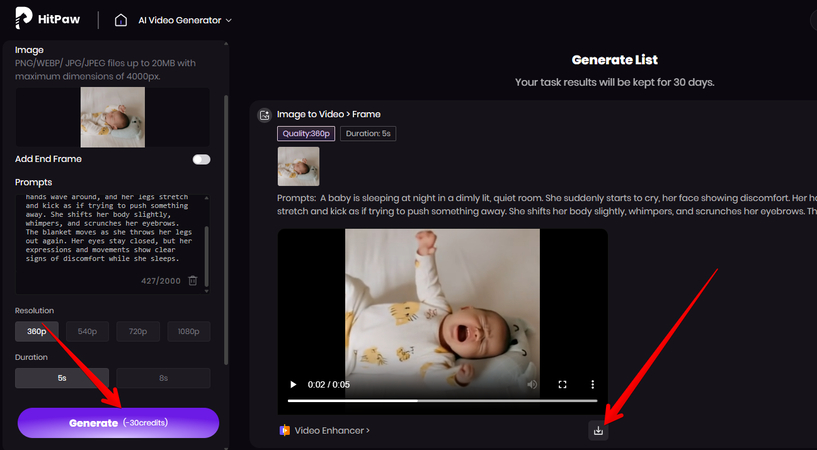Click the Generate button
Image resolution: width=817 pixels, height=450 pixels.
pos(118,423)
